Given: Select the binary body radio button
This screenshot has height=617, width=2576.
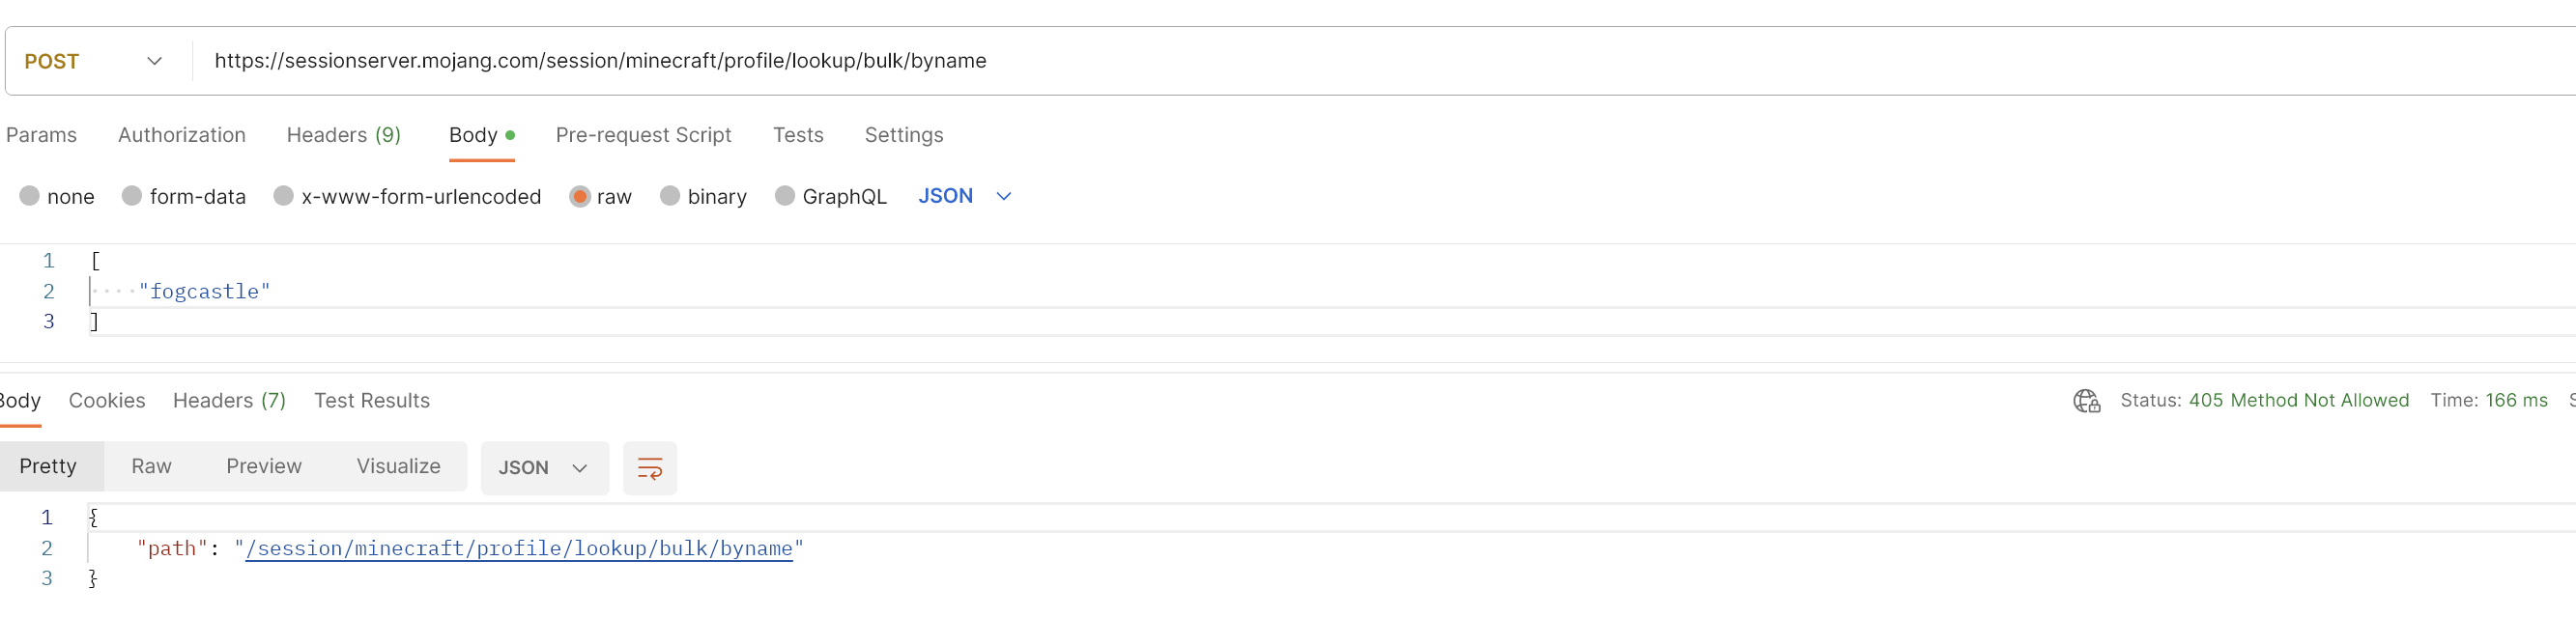Looking at the screenshot, I should [670, 196].
